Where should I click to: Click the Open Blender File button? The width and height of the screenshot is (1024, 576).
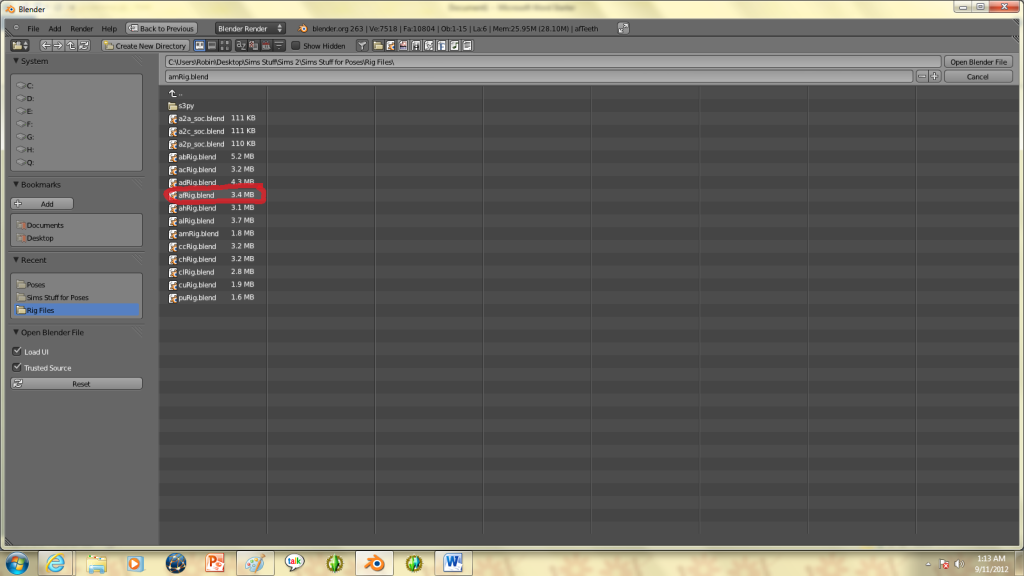978,62
